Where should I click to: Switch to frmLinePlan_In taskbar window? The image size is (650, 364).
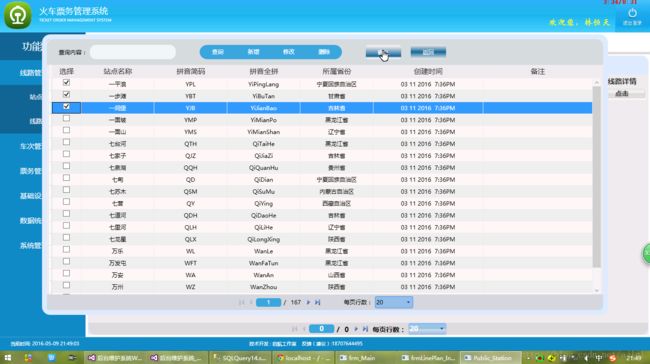[428, 357]
